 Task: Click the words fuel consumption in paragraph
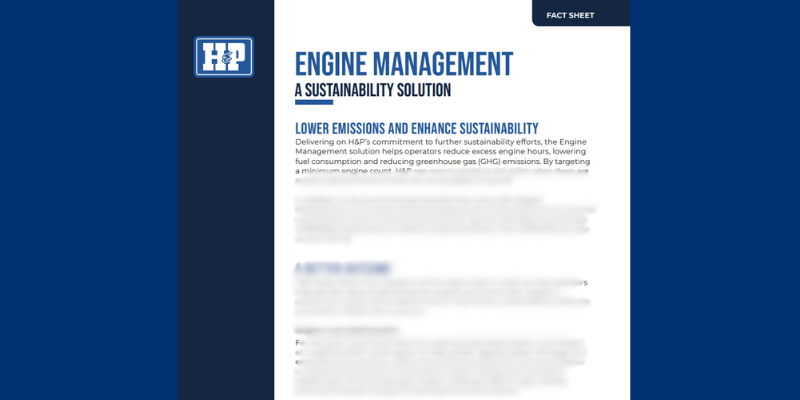[329, 162]
